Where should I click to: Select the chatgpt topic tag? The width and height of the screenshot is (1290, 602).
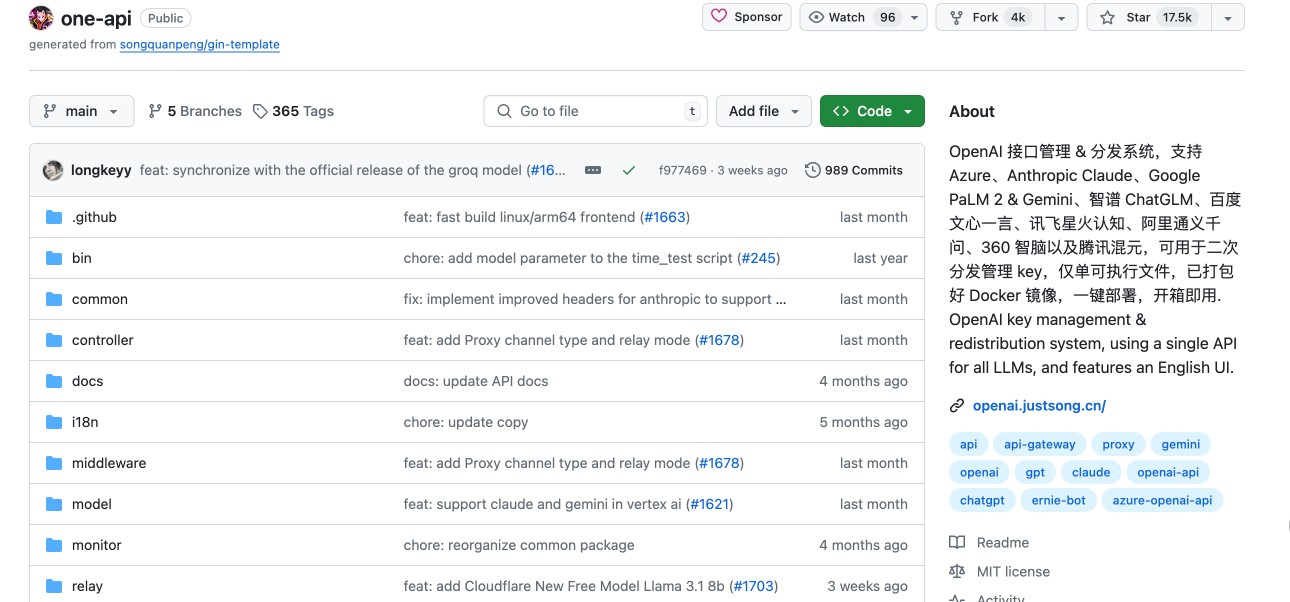pyautogui.click(x=982, y=500)
